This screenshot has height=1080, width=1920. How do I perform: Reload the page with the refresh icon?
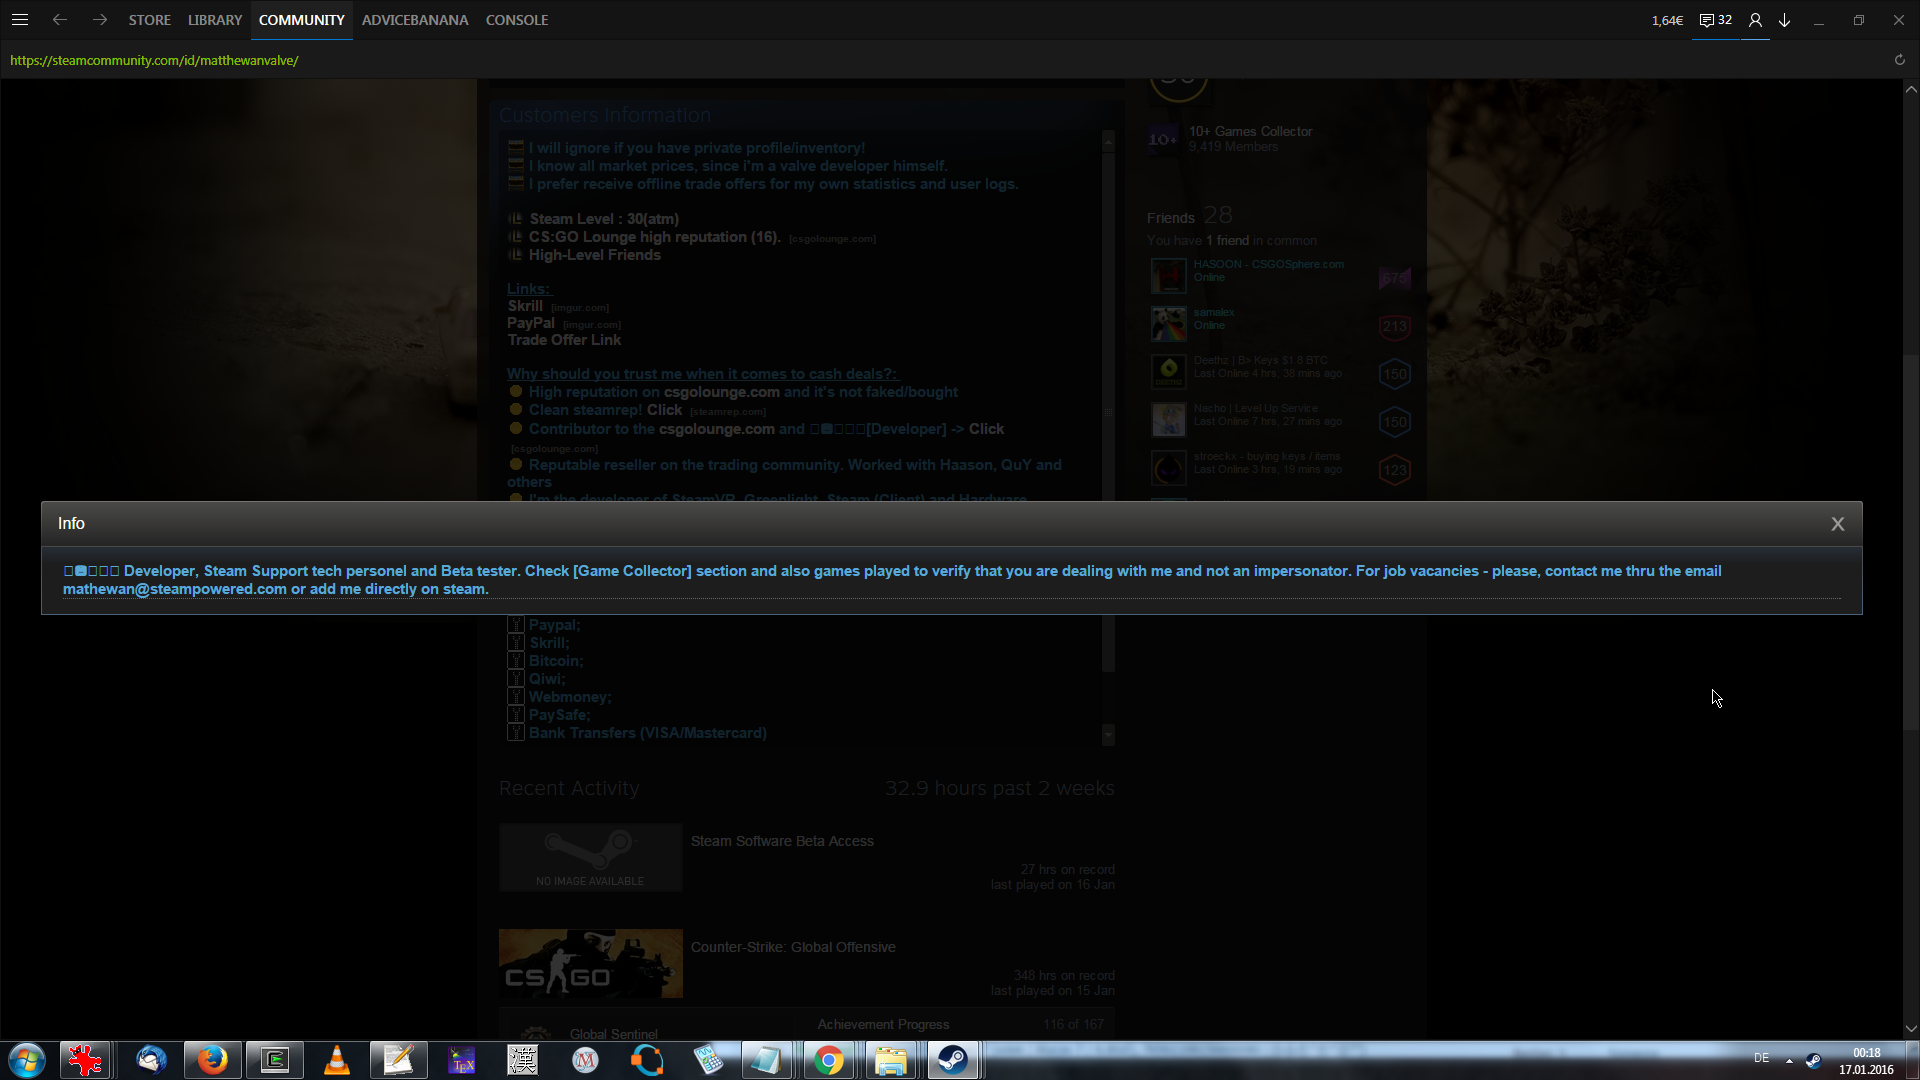[x=1899, y=60]
